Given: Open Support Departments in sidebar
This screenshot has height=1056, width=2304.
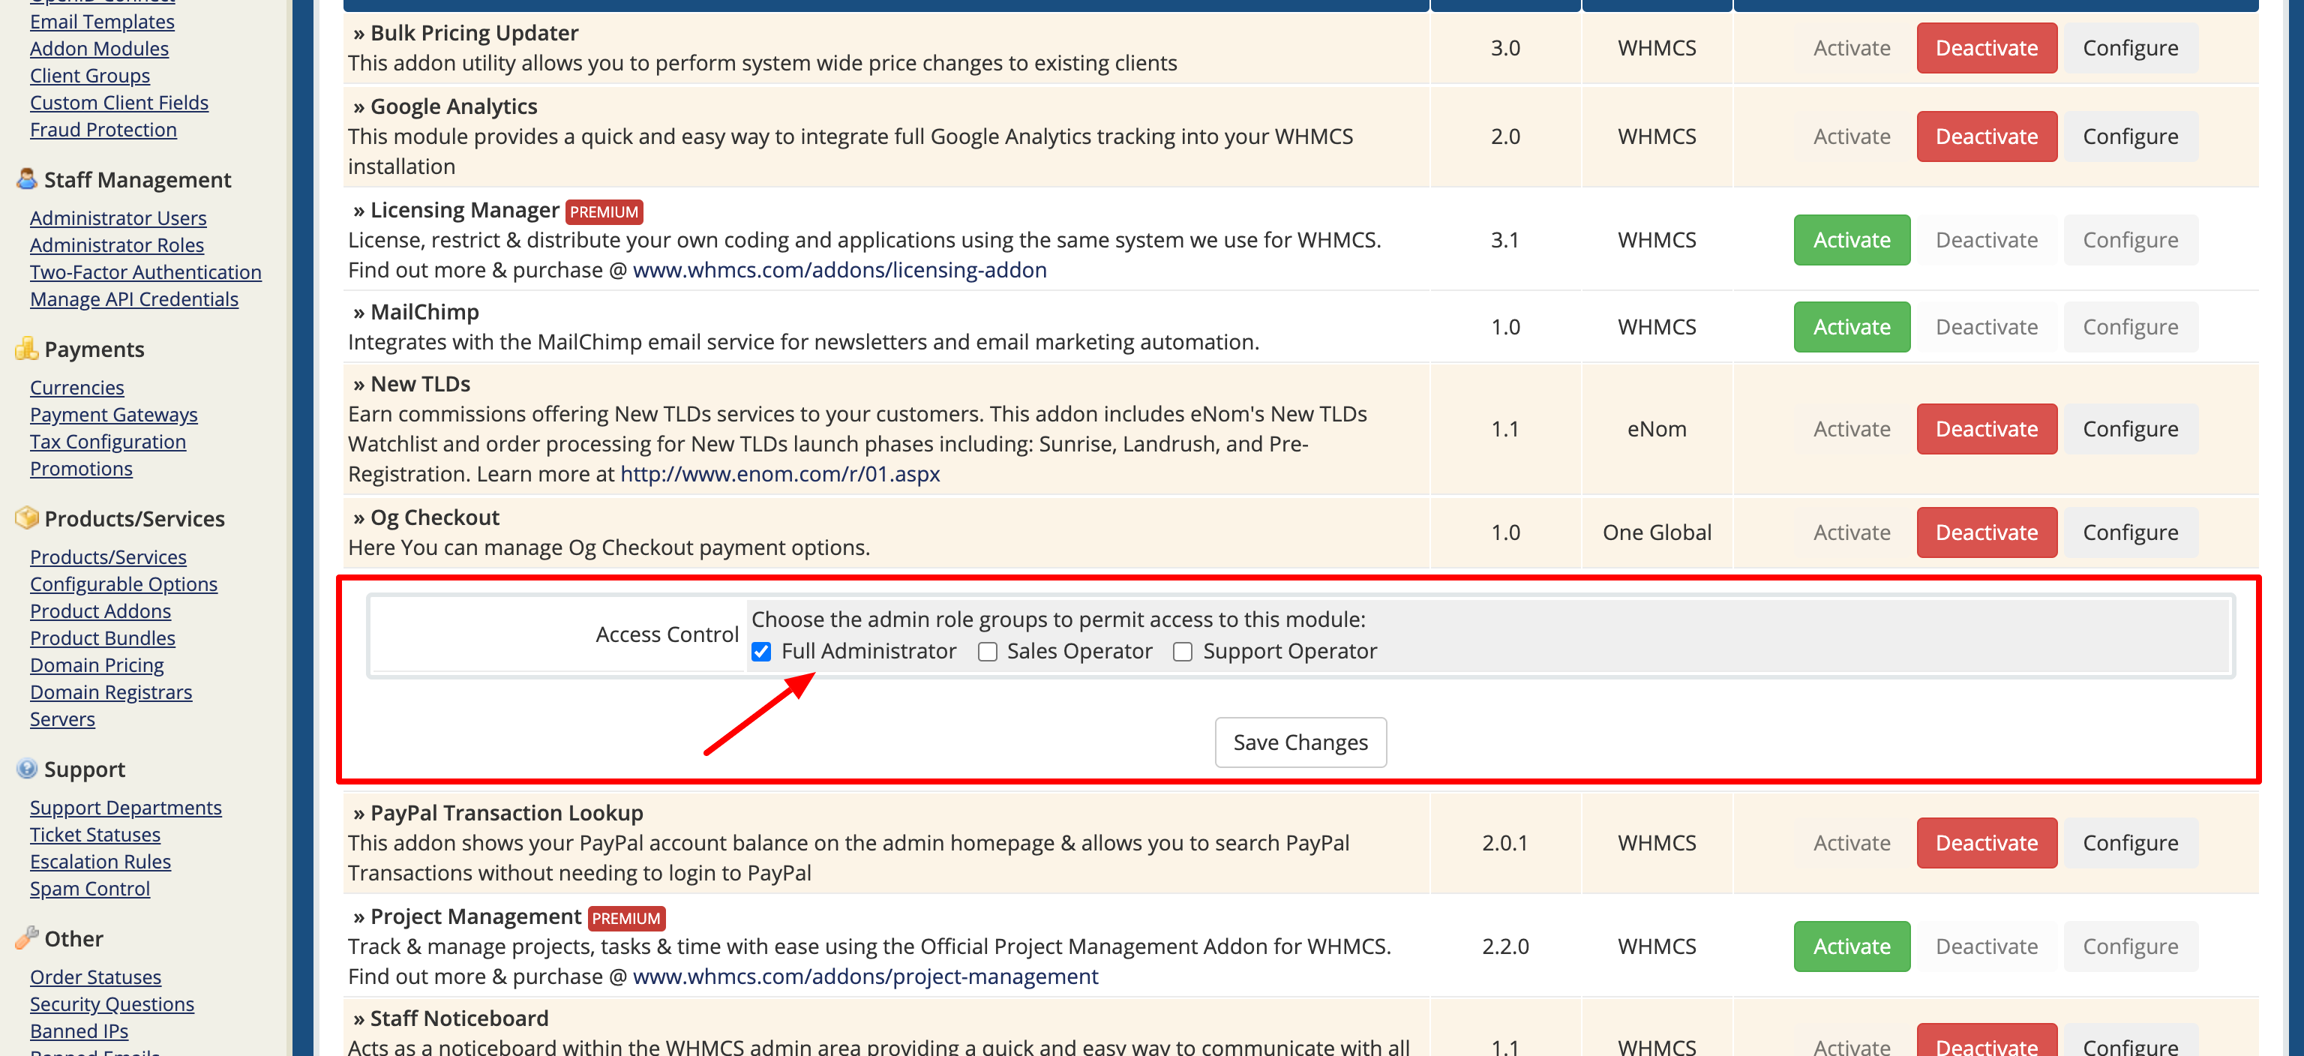Looking at the screenshot, I should (x=126, y=807).
